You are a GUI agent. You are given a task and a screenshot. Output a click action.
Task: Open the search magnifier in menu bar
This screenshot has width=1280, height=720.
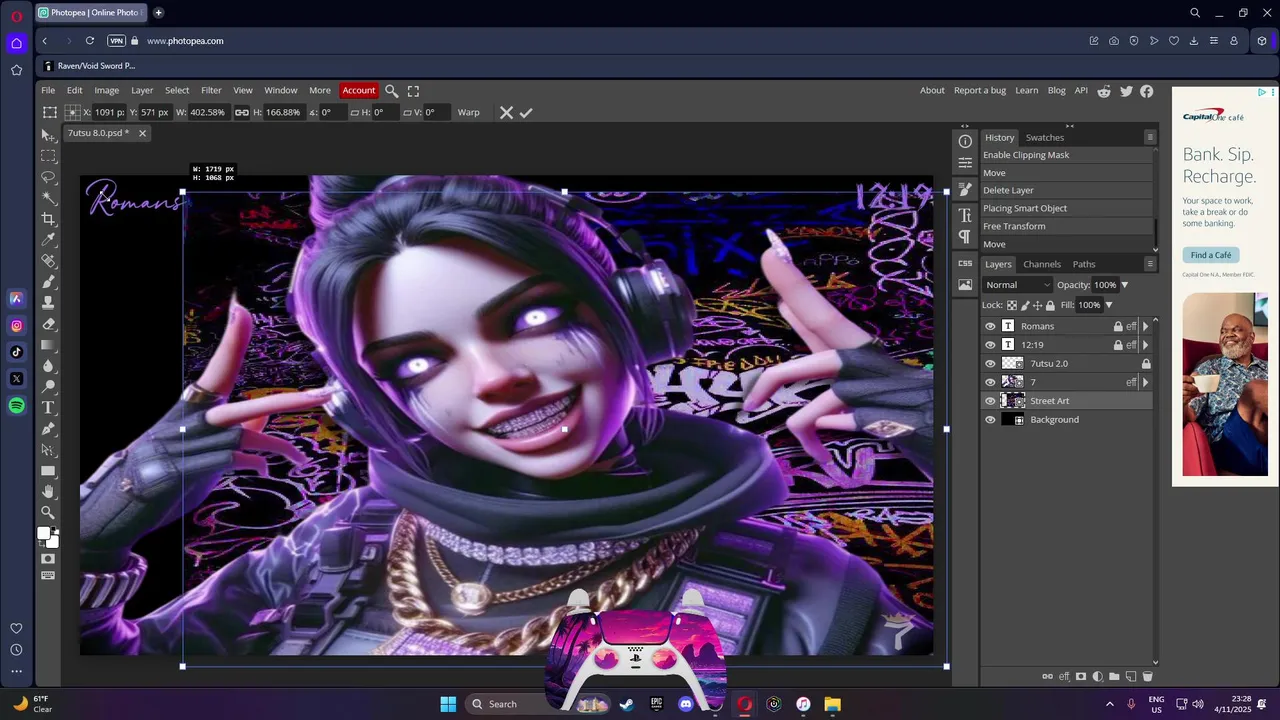(392, 91)
